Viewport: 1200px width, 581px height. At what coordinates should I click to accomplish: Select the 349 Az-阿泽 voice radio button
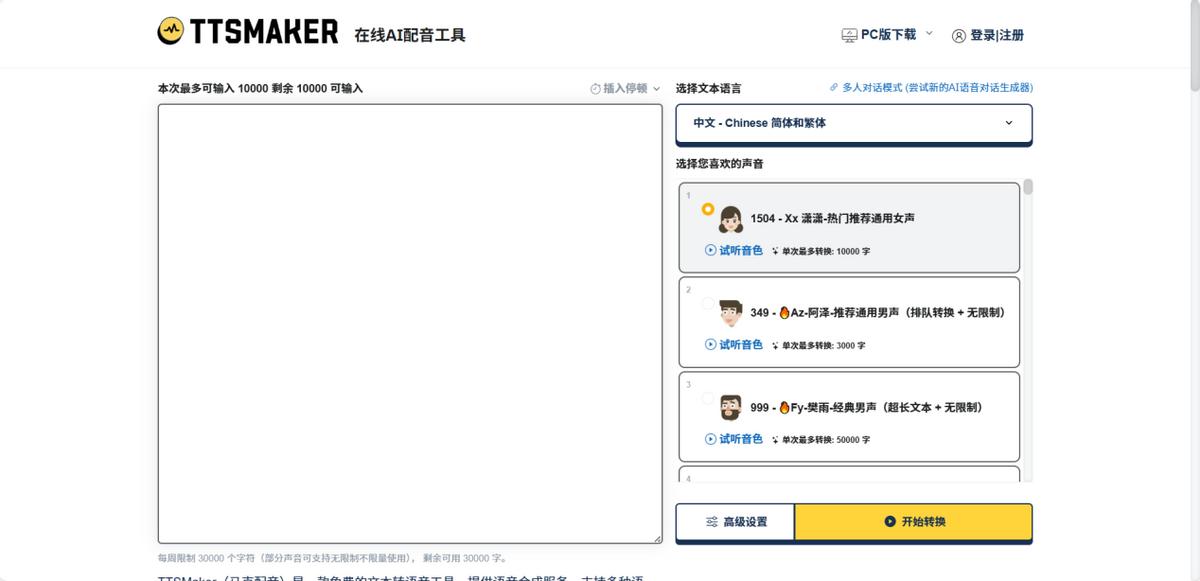pyautogui.click(x=708, y=303)
